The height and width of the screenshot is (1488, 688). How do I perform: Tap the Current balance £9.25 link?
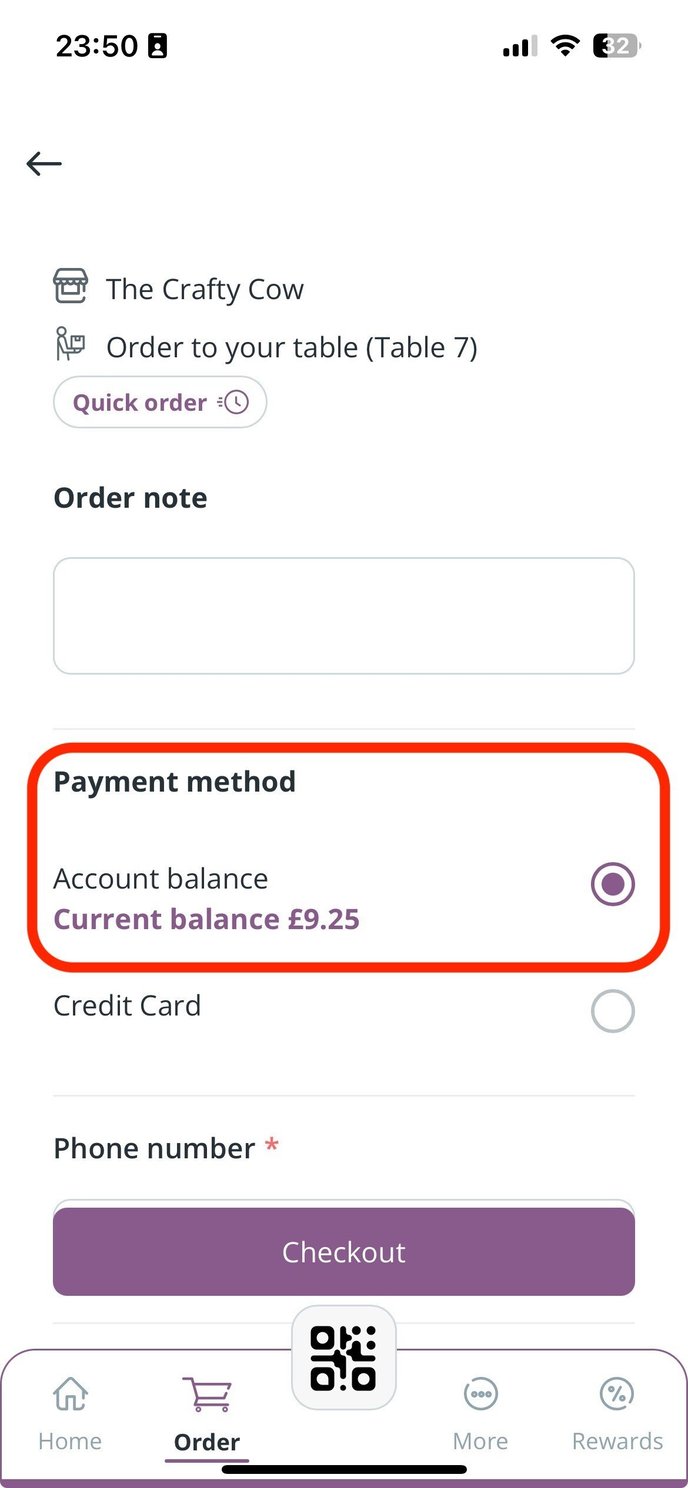(x=206, y=919)
